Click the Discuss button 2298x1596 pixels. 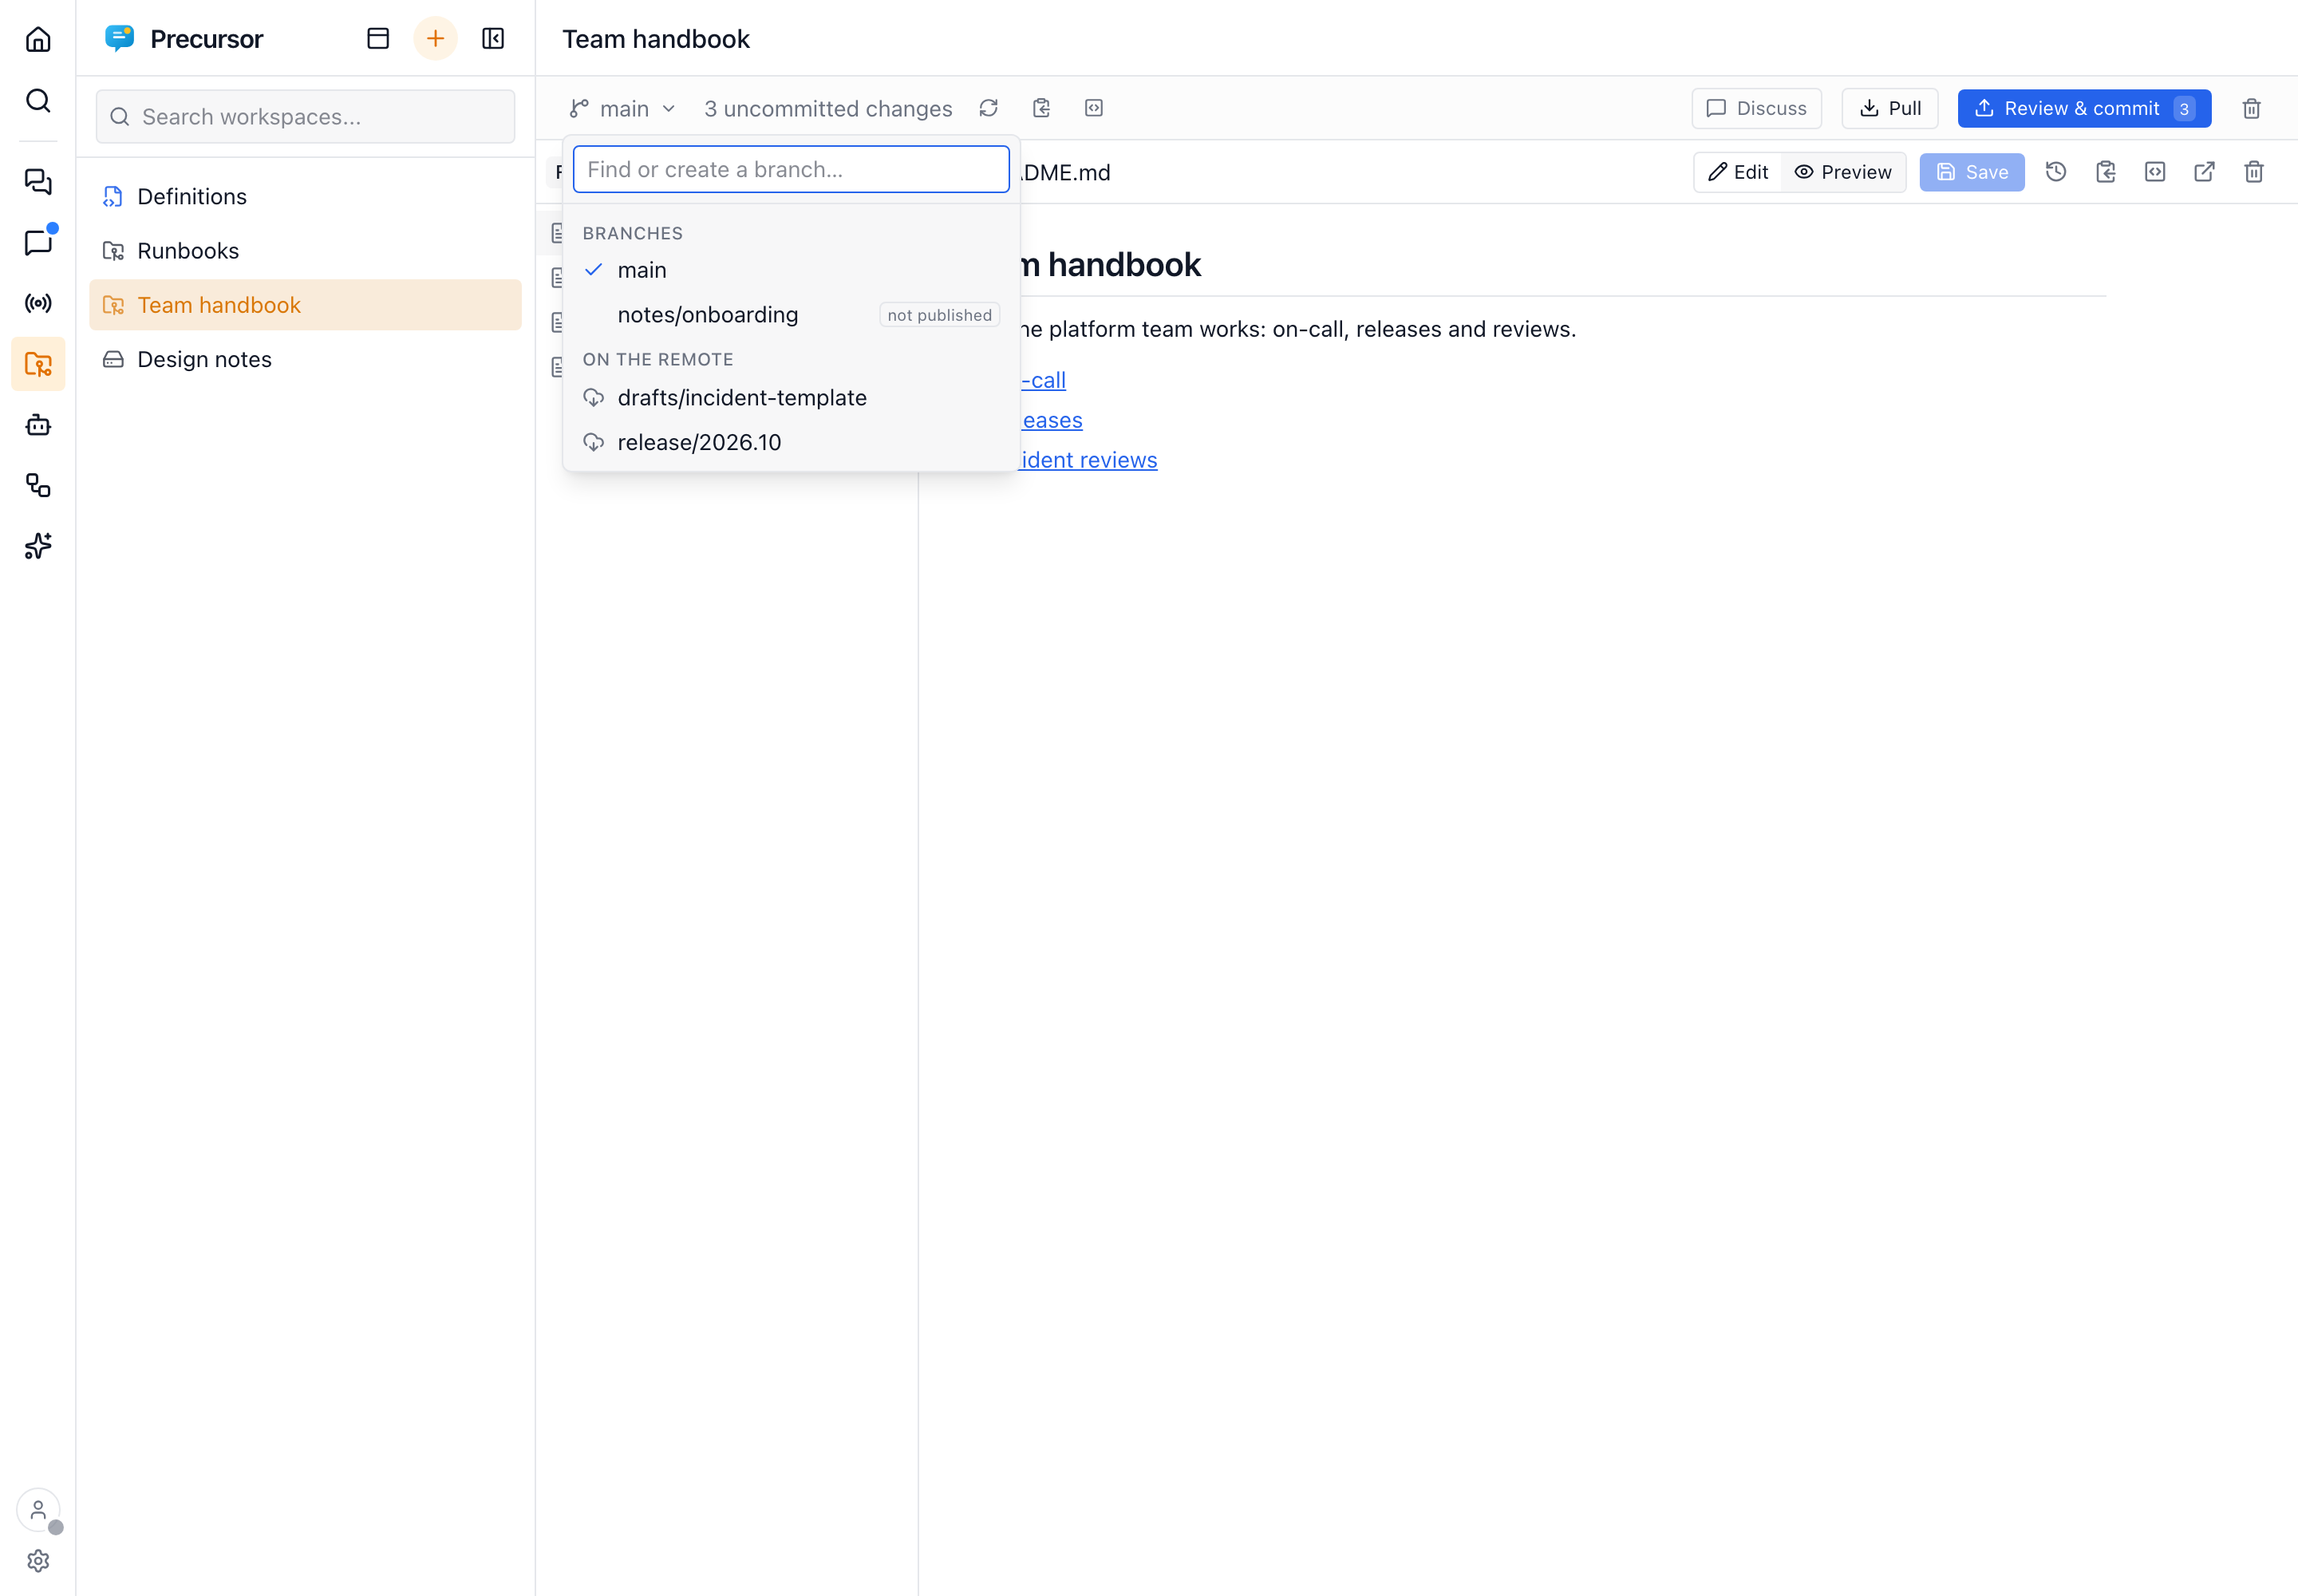coord(1757,108)
